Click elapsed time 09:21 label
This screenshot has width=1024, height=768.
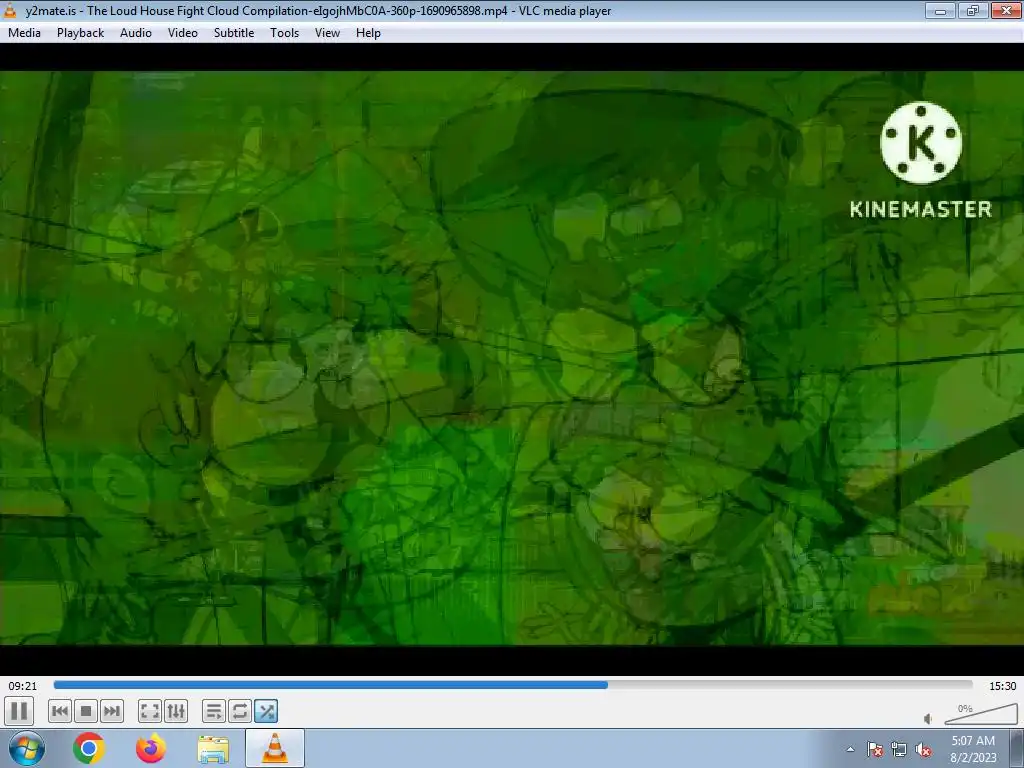23,686
